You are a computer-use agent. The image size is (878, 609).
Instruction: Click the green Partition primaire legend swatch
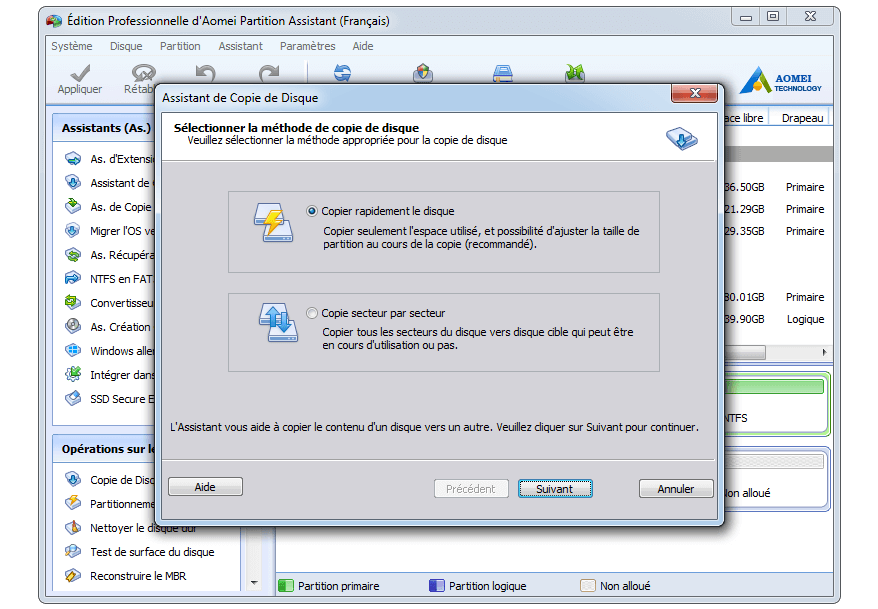[285, 586]
